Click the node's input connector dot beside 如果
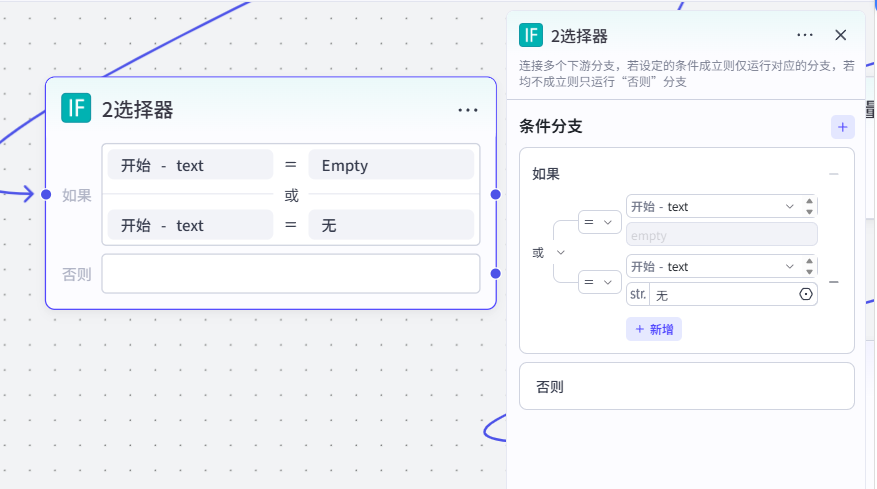The width and height of the screenshot is (877, 489). 46,194
